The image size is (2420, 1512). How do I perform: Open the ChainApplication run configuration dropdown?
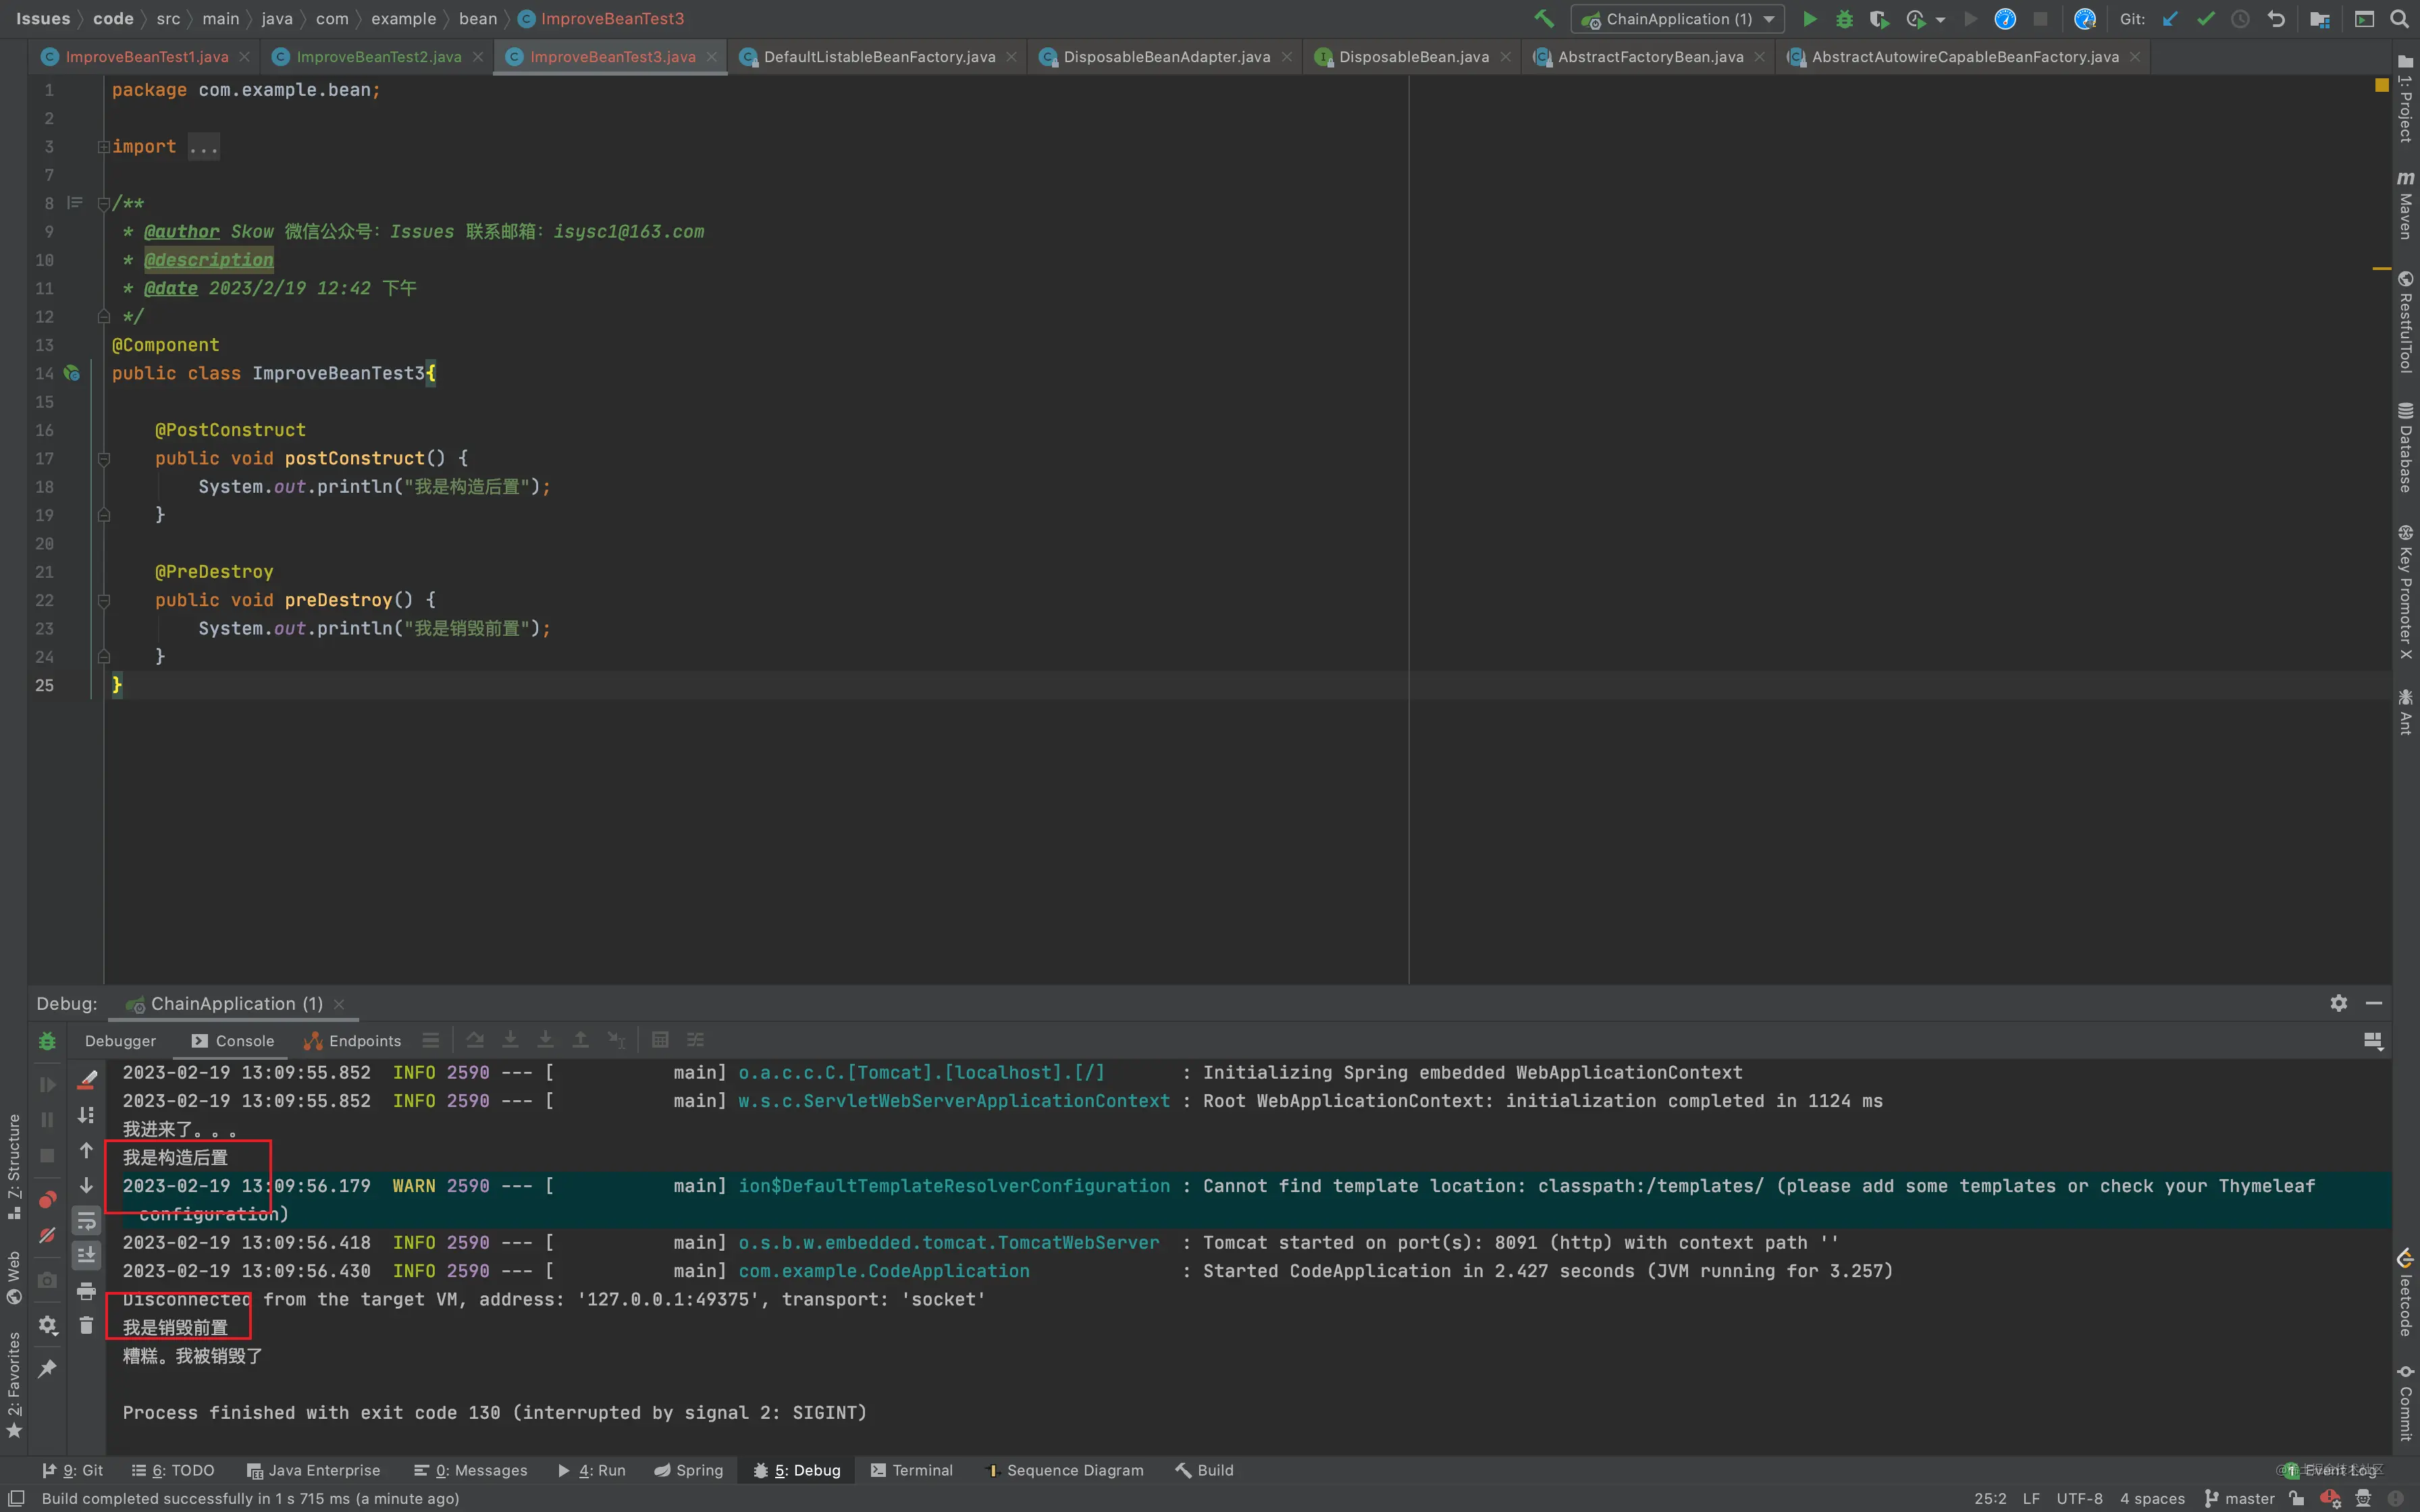tap(1677, 19)
